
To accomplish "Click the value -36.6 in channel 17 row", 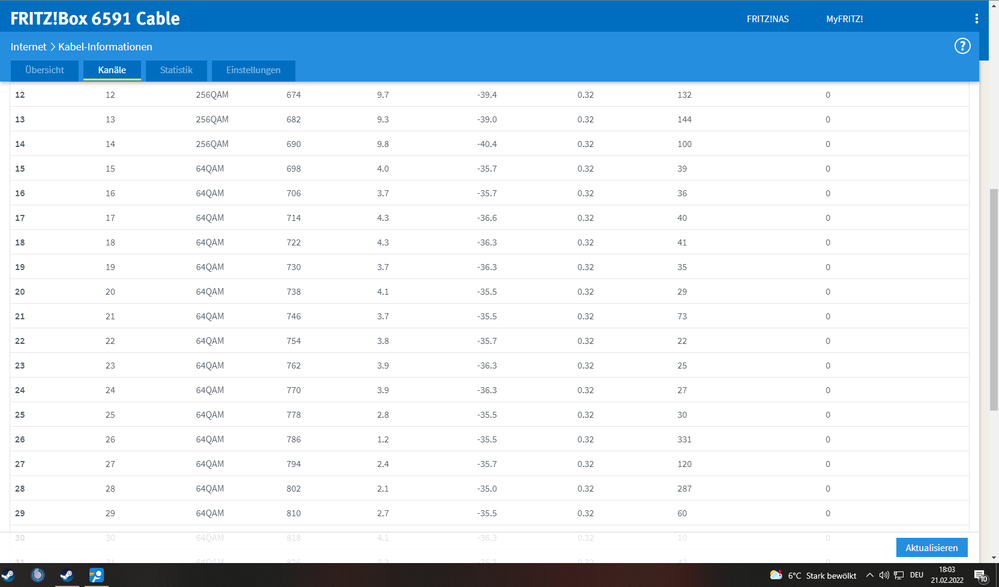I will pos(487,218).
